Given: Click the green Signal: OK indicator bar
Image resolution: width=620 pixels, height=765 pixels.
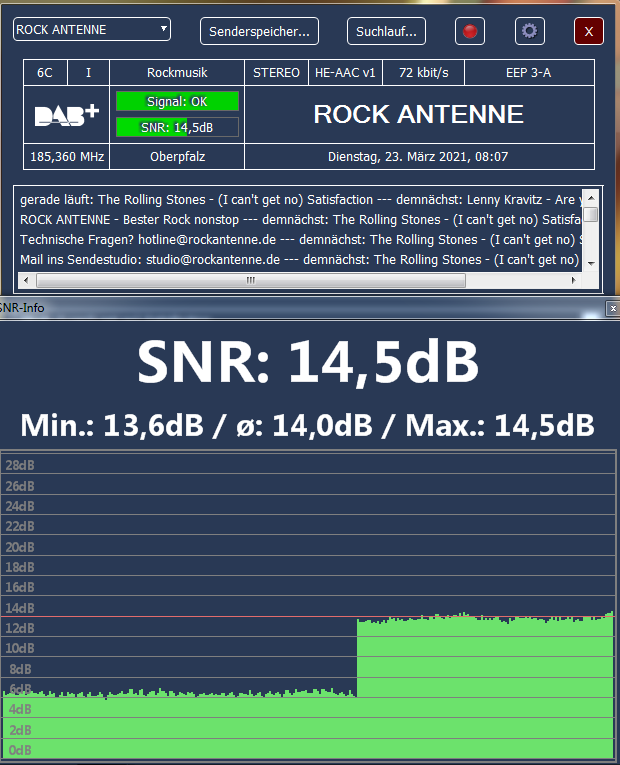Looking at the screenshot, I should 177,101.
